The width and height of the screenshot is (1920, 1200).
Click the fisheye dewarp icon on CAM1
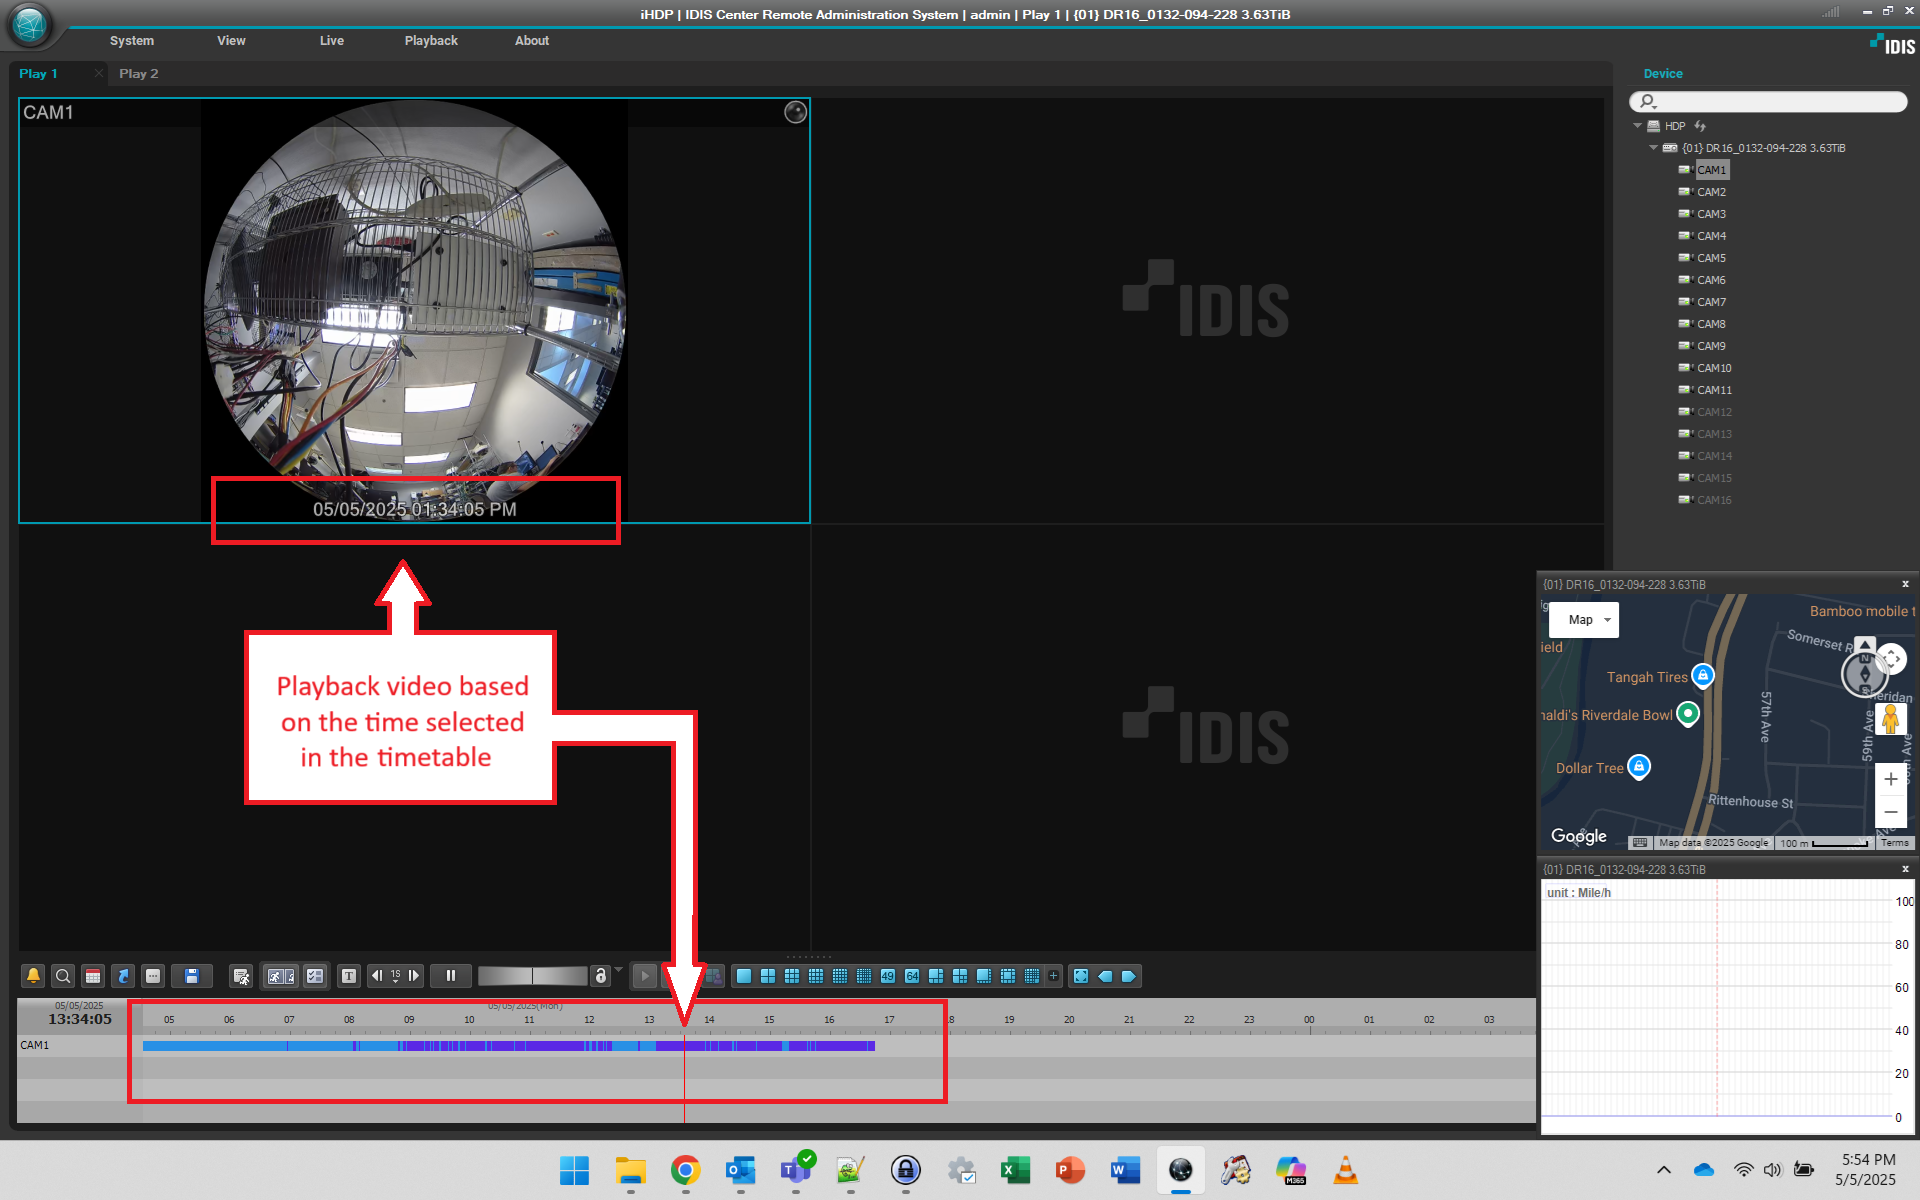[x=795, y=112]
